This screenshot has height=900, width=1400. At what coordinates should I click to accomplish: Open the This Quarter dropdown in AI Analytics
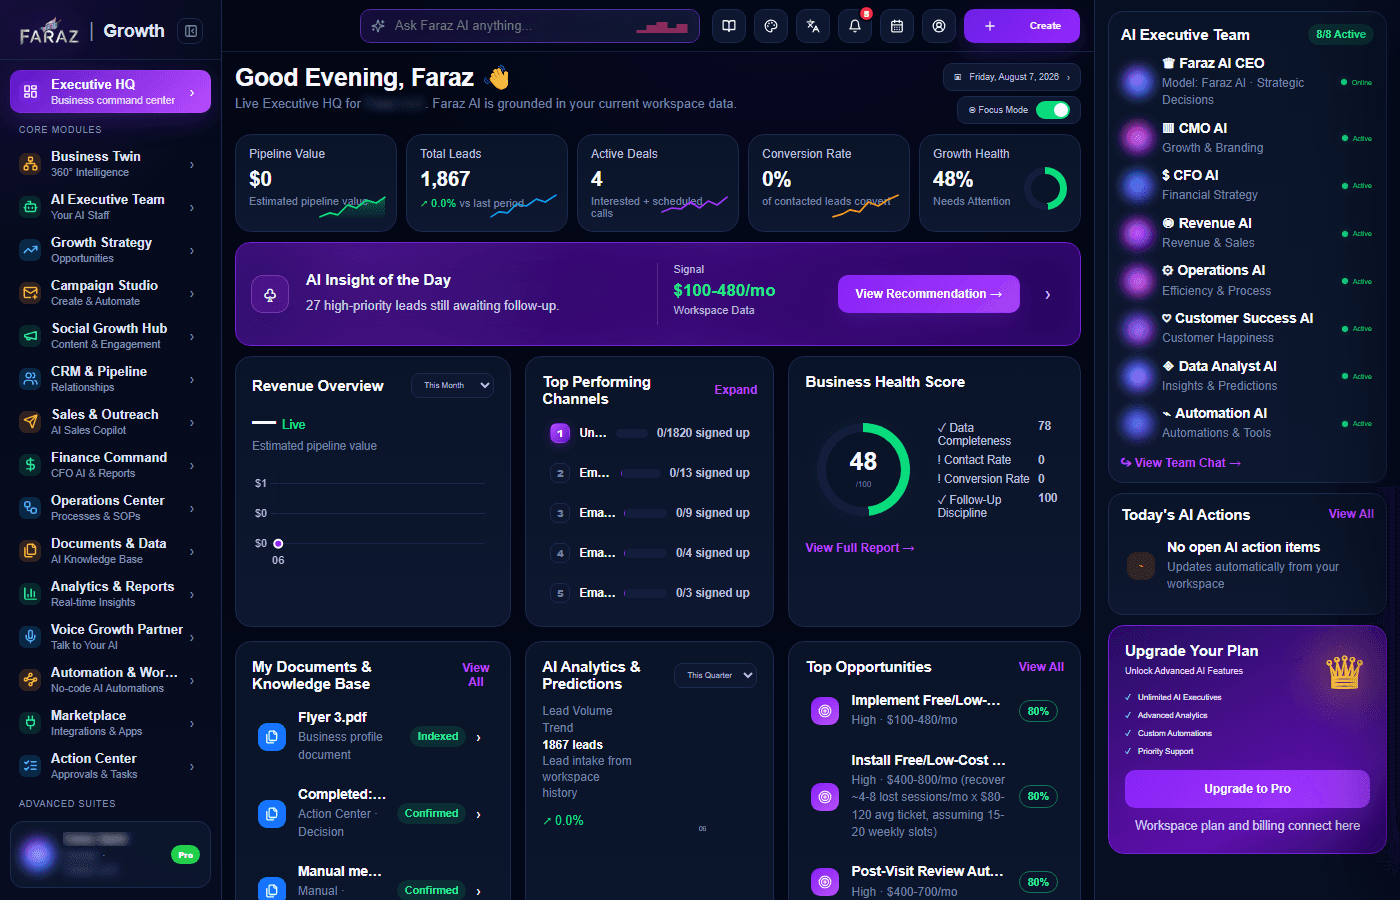(716, 675)
